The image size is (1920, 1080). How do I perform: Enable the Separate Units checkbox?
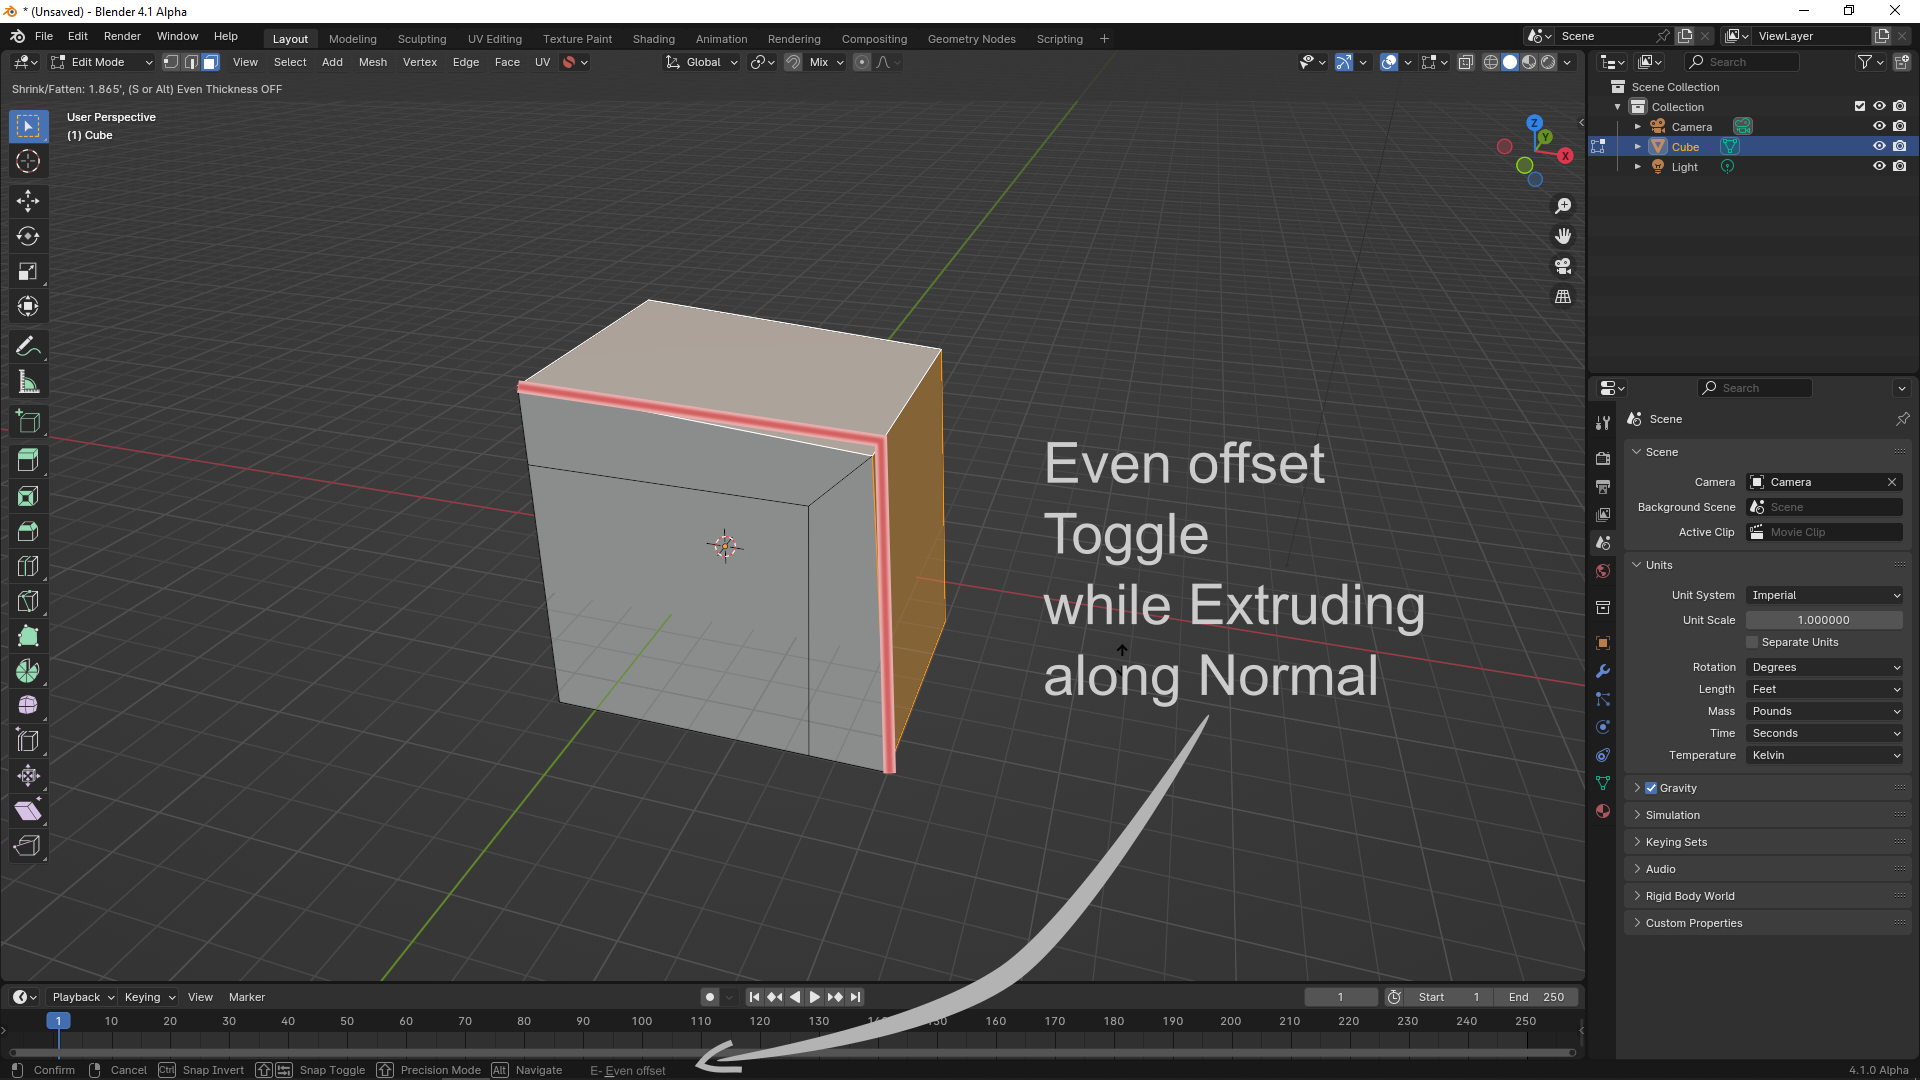(x=1752, y=642)
